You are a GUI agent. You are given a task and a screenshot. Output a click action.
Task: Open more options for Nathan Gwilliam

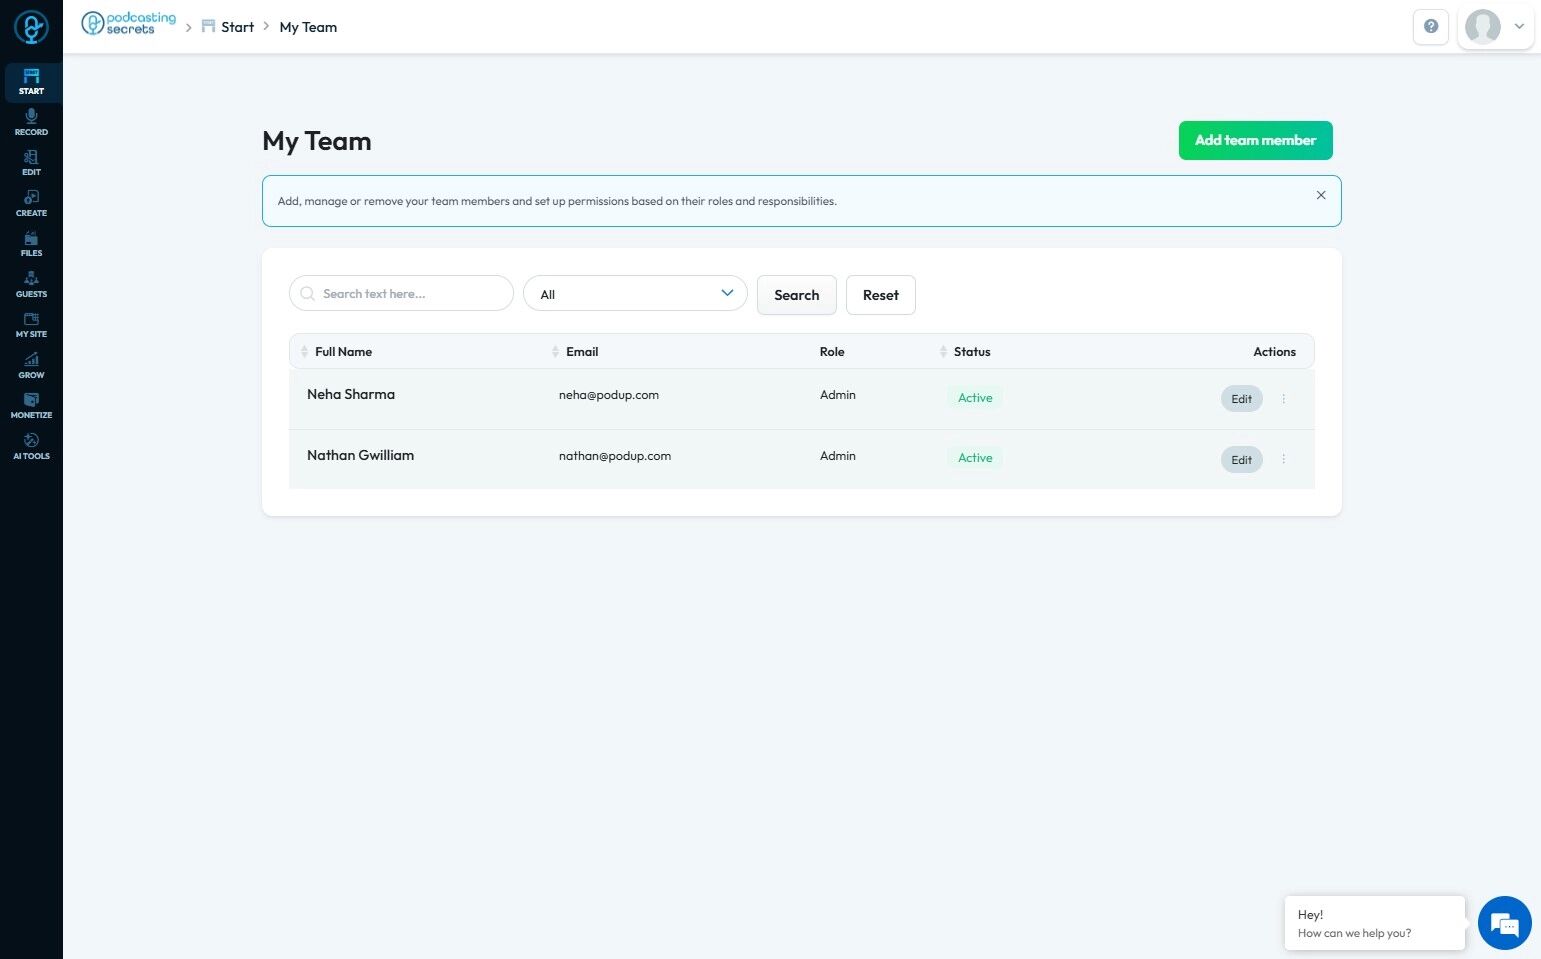pos(1284,460)
